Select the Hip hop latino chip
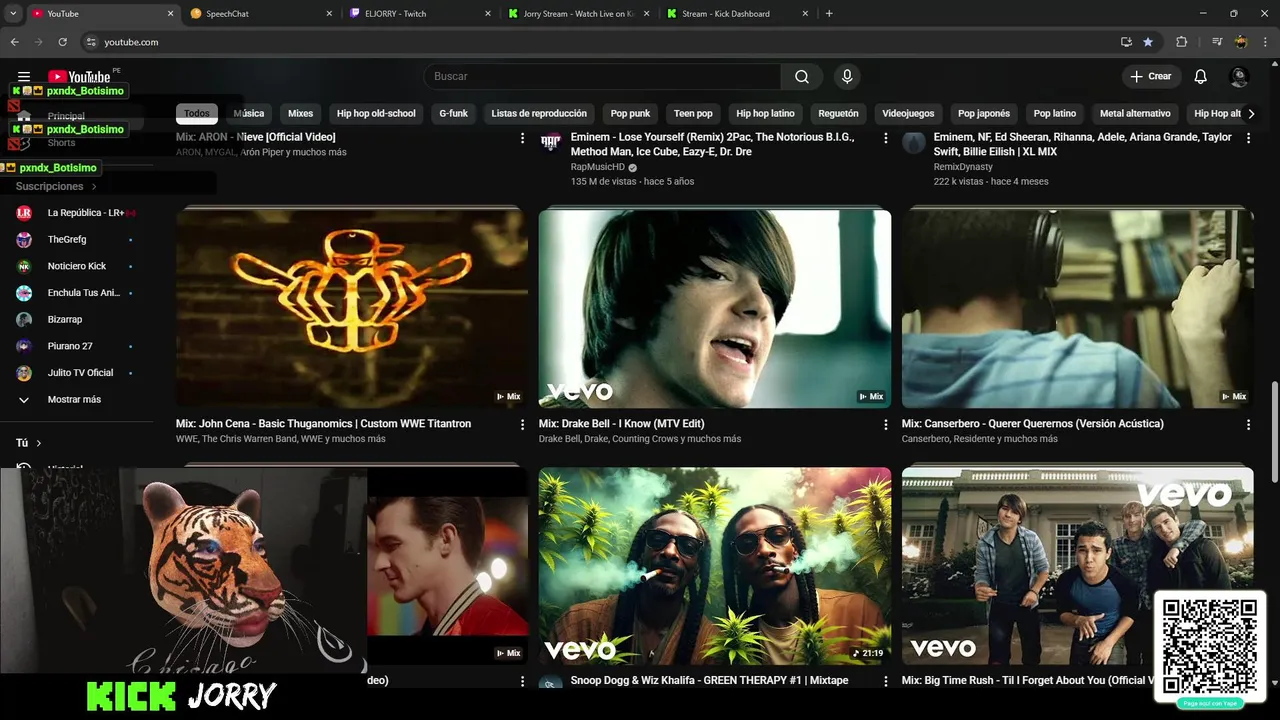Viewport: 1280px width, 720px height. click(x=765, y=114)
